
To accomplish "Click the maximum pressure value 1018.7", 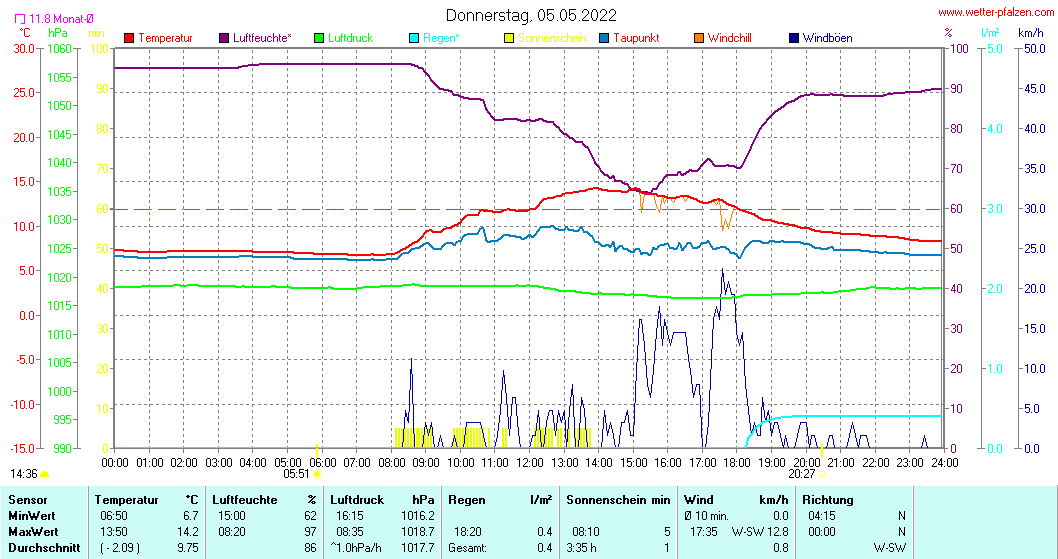I will 418,532.
